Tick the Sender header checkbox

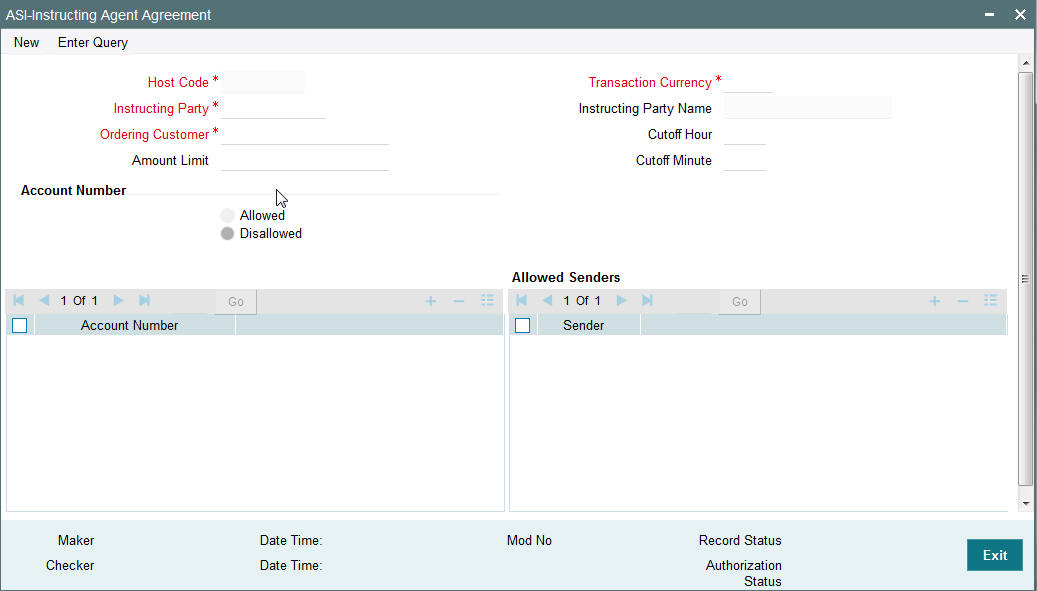[522, 325]
